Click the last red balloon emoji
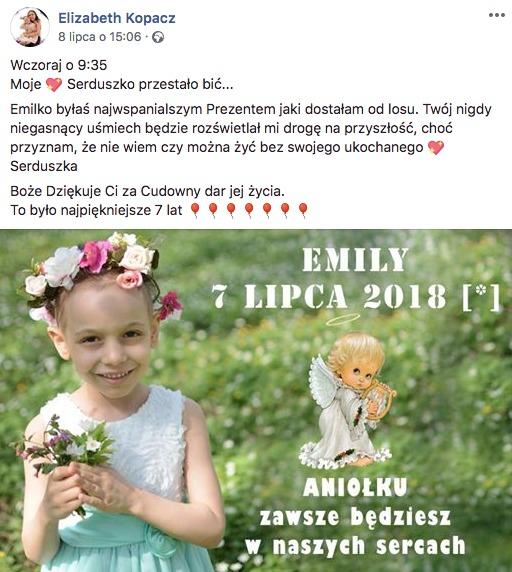512x572 pixels. pyautogui.click(x=303, y=210)
